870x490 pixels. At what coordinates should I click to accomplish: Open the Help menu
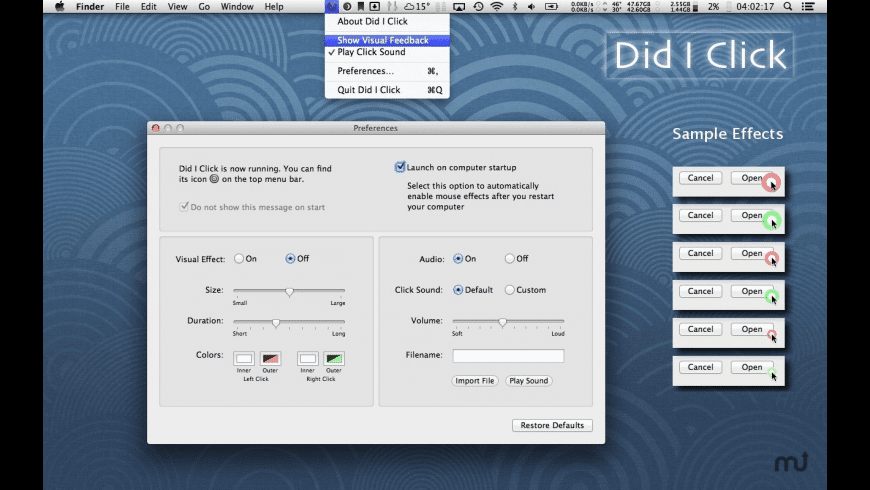pos(274,7)
